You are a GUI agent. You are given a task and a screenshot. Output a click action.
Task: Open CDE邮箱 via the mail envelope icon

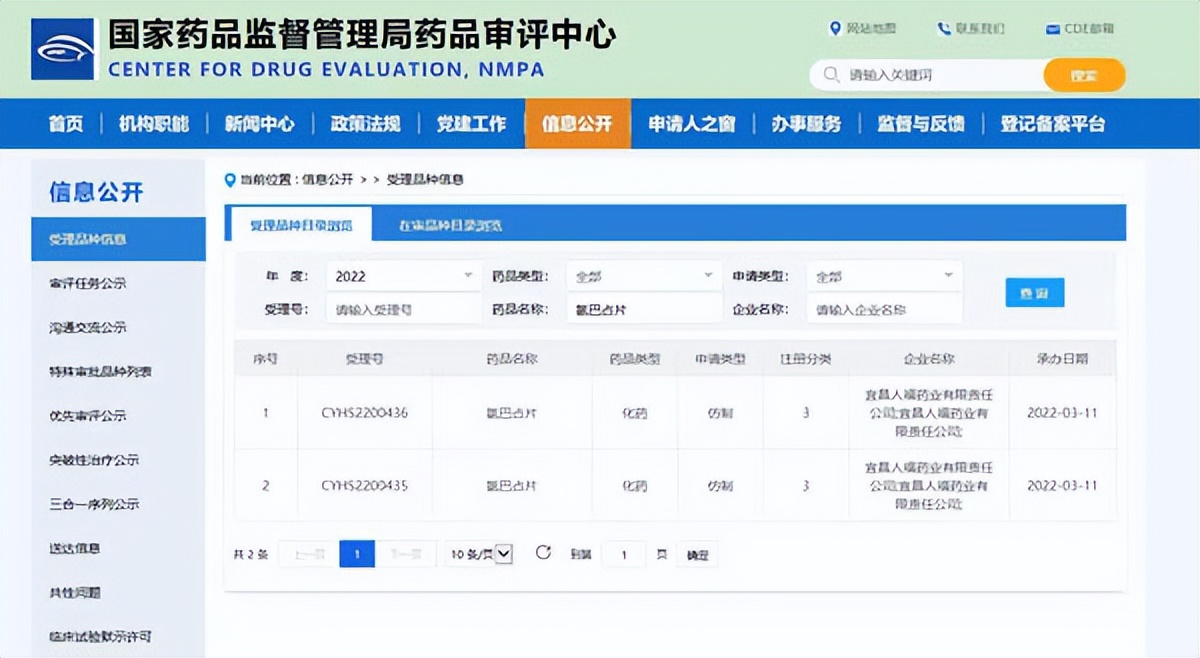click(x=1055, y=29)
